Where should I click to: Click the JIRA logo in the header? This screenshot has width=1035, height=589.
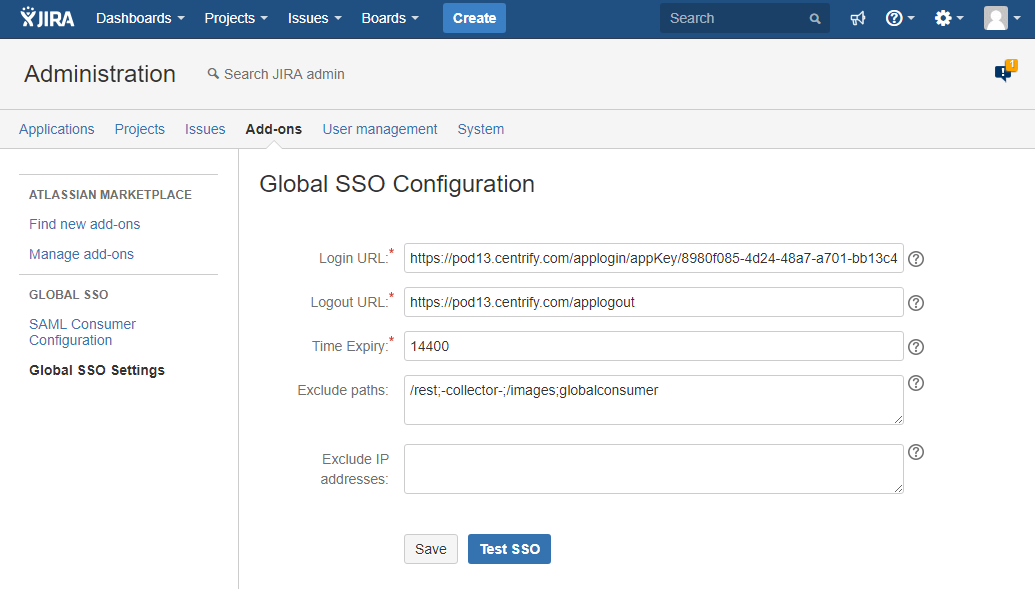pos(47,18)
